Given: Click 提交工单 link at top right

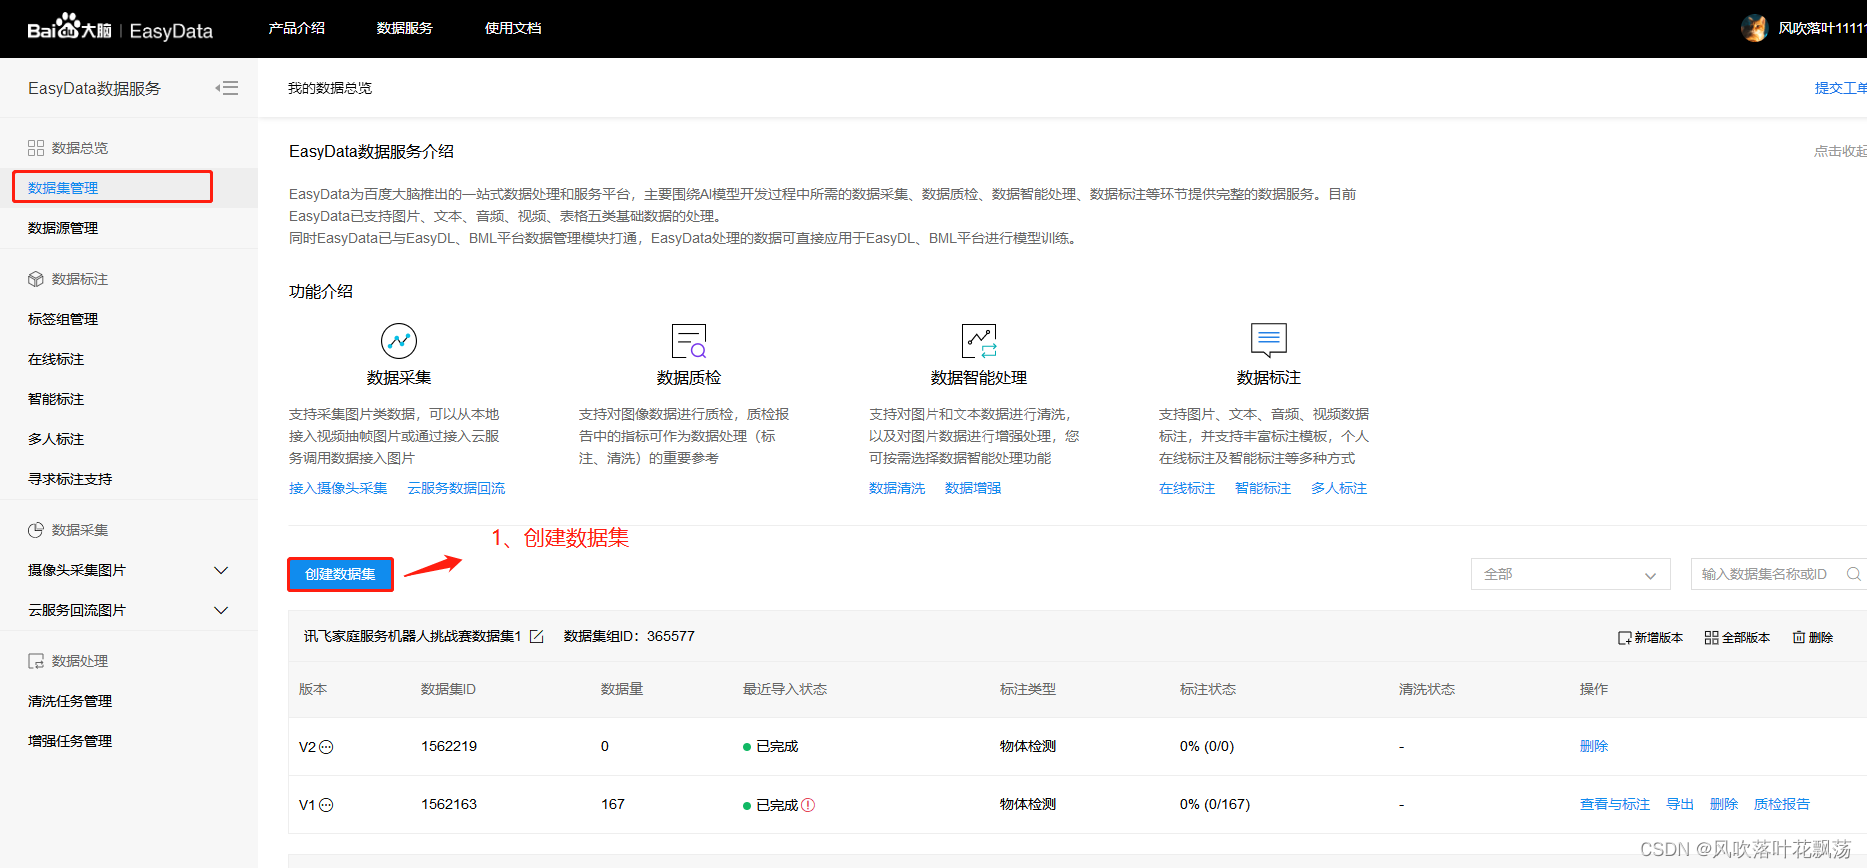Looking at the screenshot, I should (1840, 88).
